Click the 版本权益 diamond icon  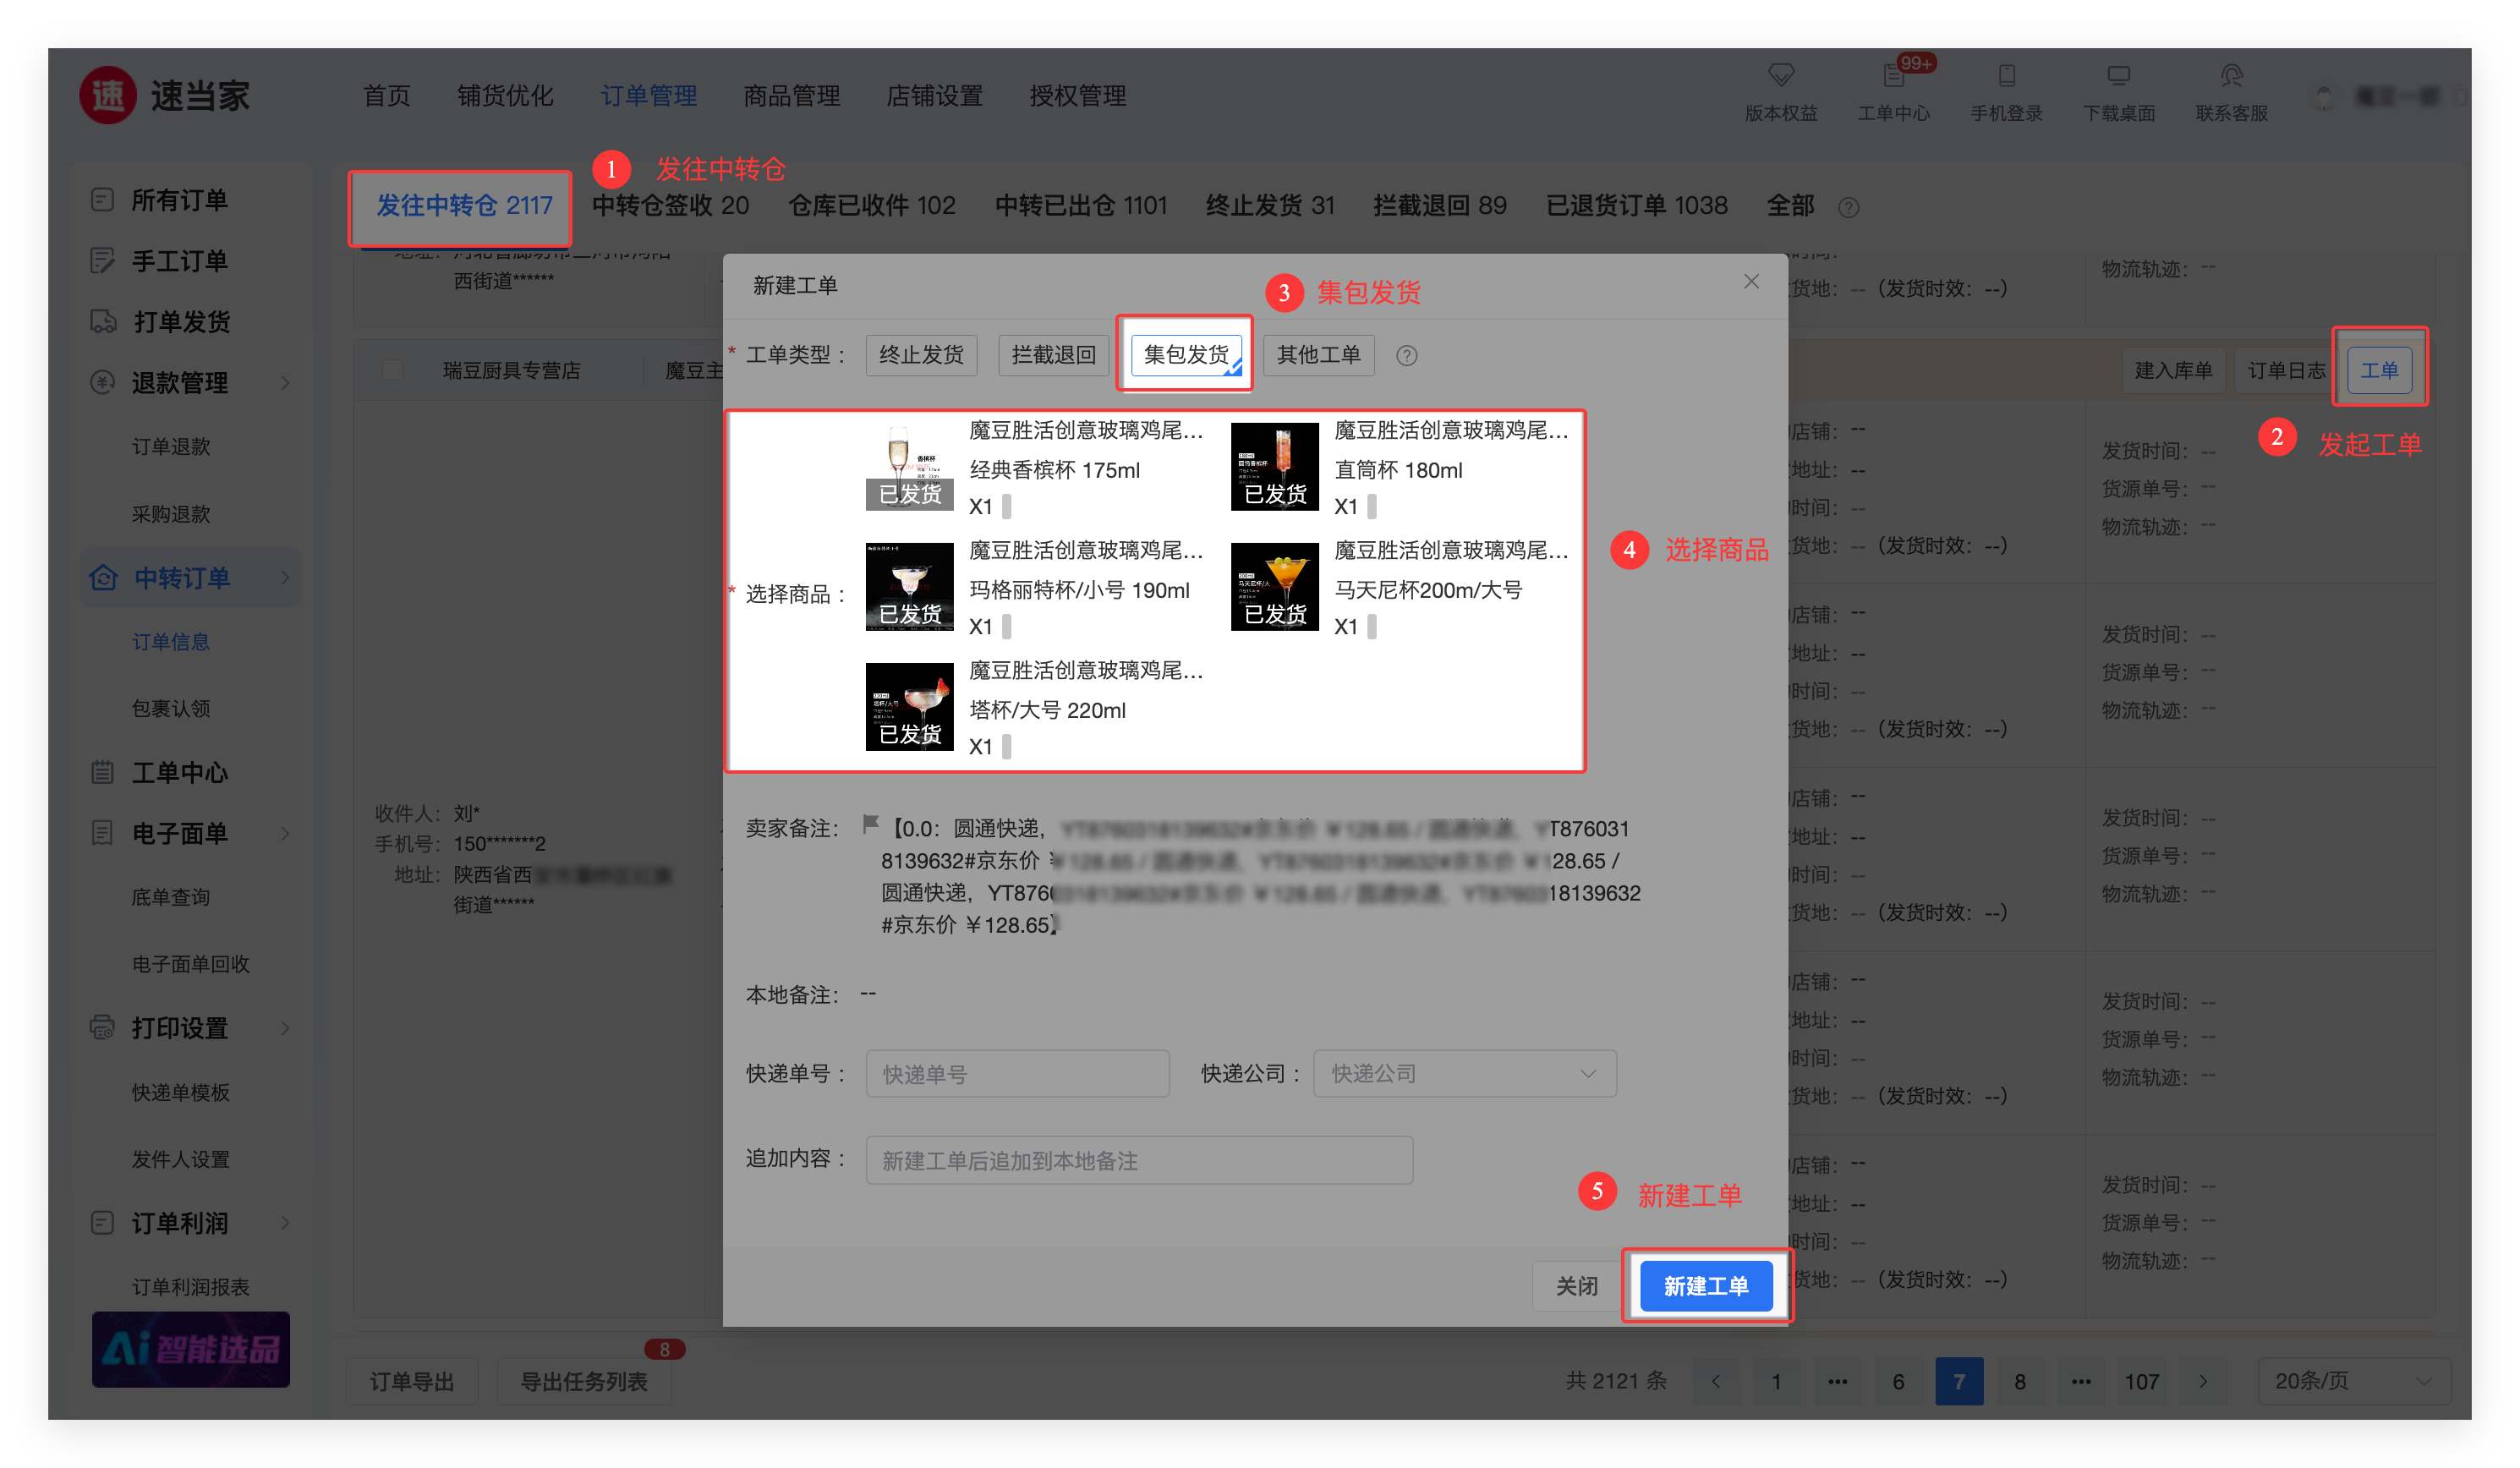[1781, 75]
